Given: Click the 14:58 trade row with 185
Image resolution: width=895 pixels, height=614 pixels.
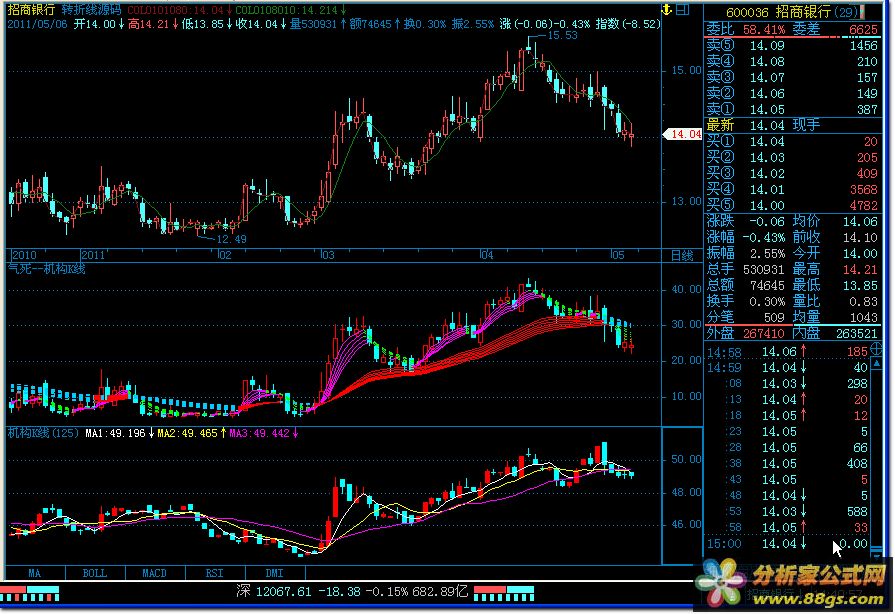Looking at the screenshot, I should pos(788,352).
